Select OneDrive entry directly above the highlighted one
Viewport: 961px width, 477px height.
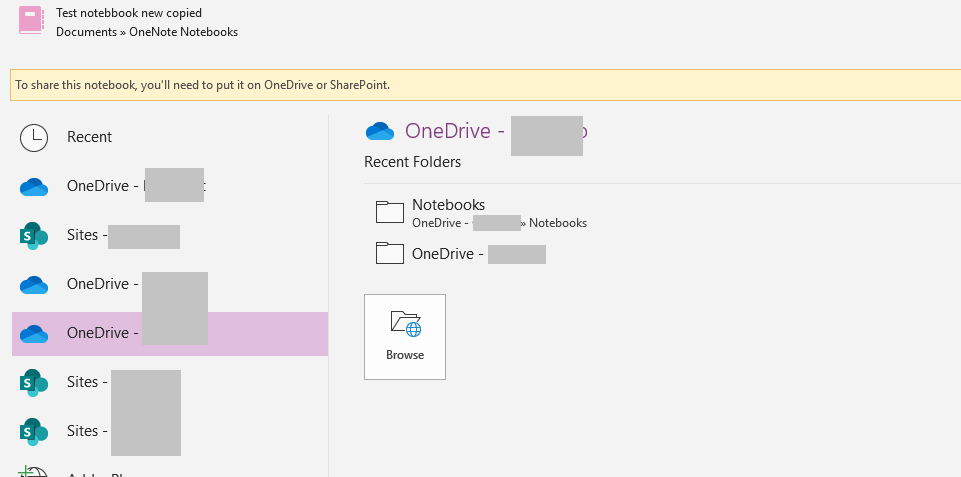170,284
